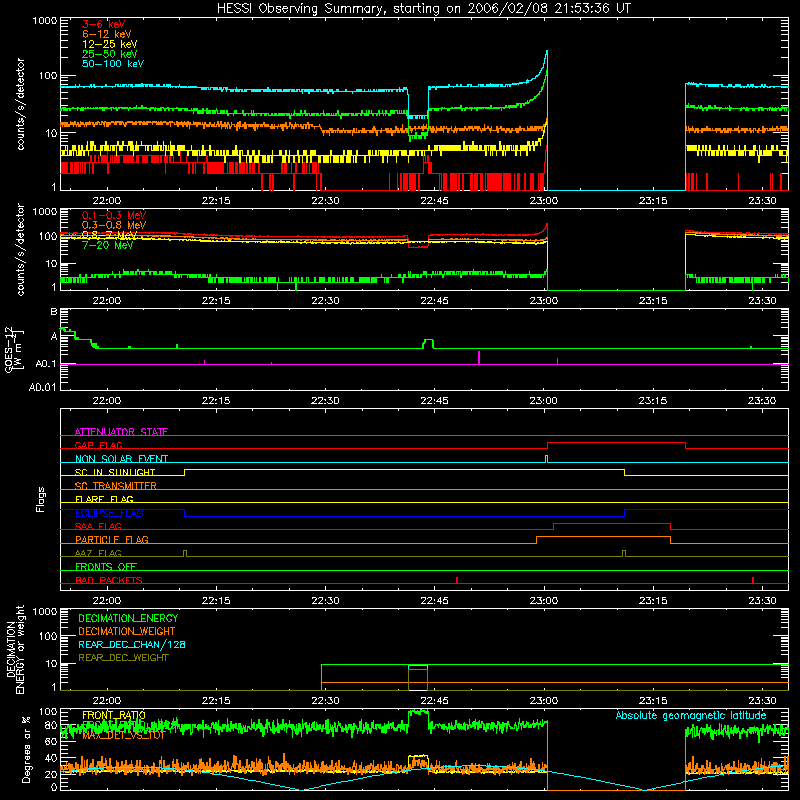
Task: Click the 23:15 time label under Flags panel
Action: coord(653,601)
